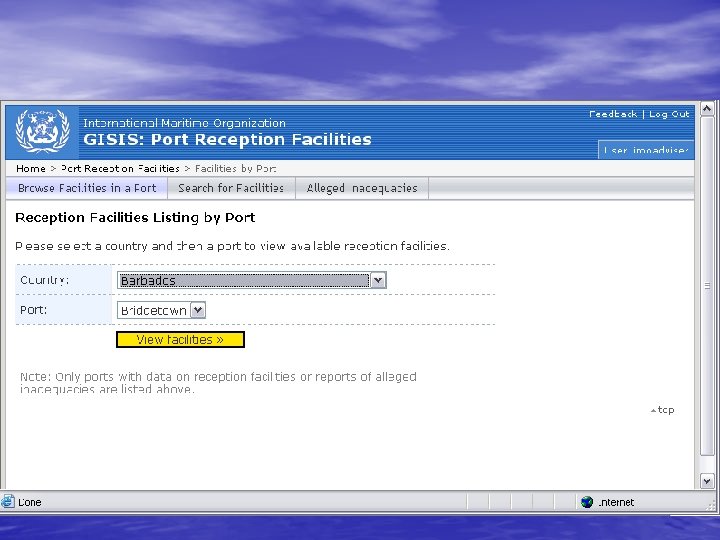Click the scrollbar up arrow

(x=707, y=109)
